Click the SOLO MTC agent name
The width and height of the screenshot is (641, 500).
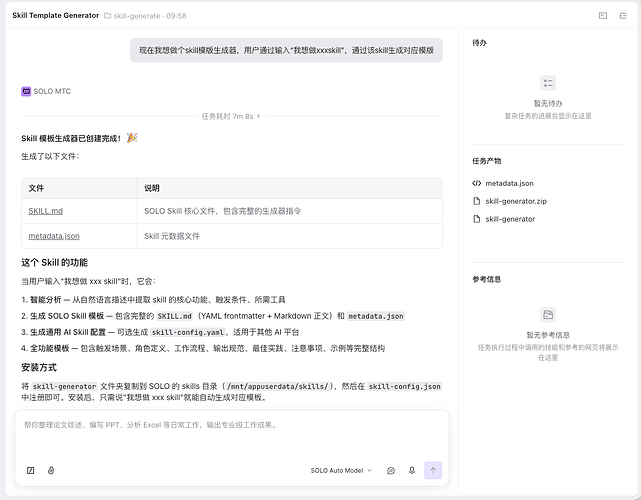(52, 91)
